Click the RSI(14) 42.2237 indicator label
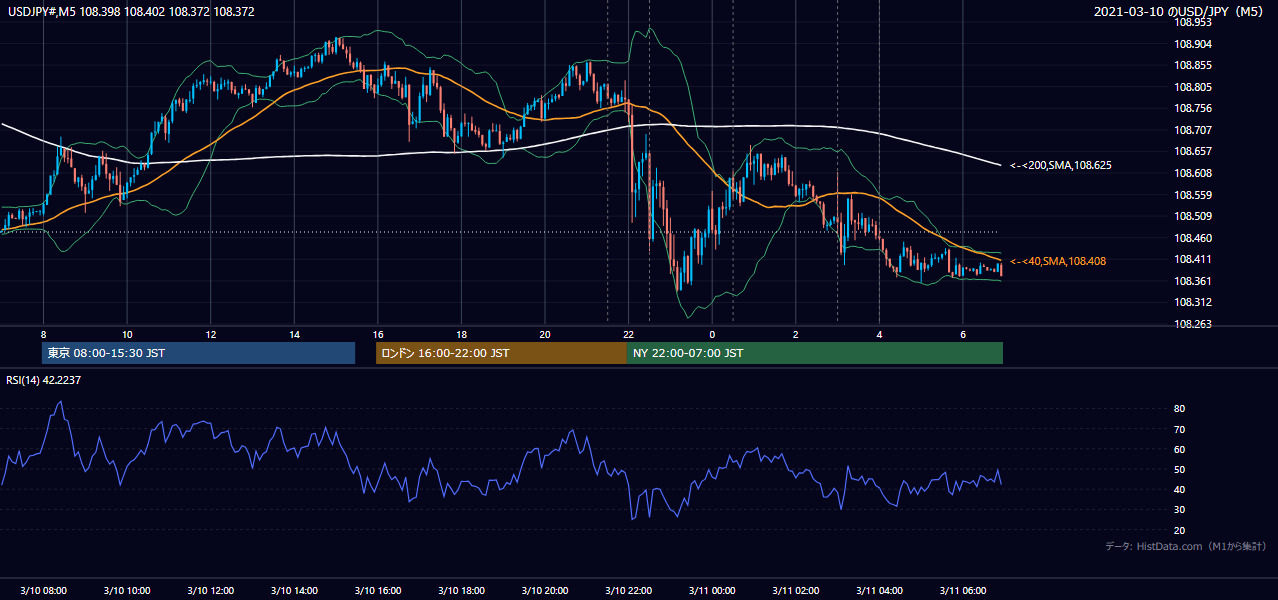Viewport: 1278px width, 600px height. (x=44, y=380)
